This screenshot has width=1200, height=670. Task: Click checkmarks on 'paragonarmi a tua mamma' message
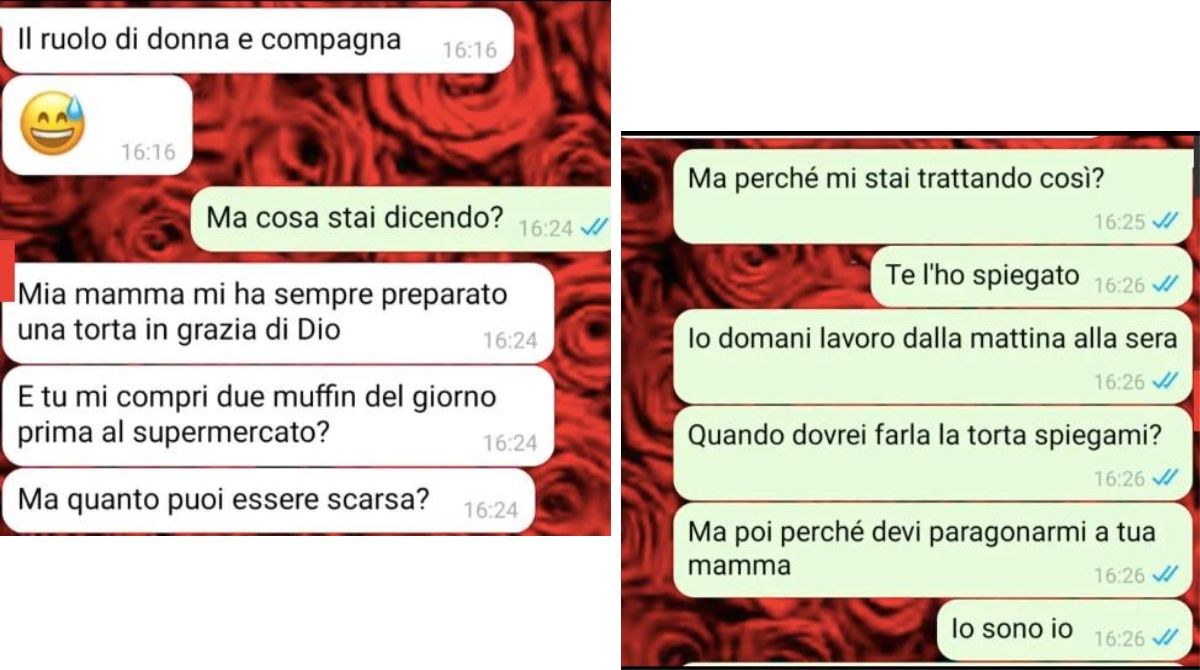(1163, 575)
